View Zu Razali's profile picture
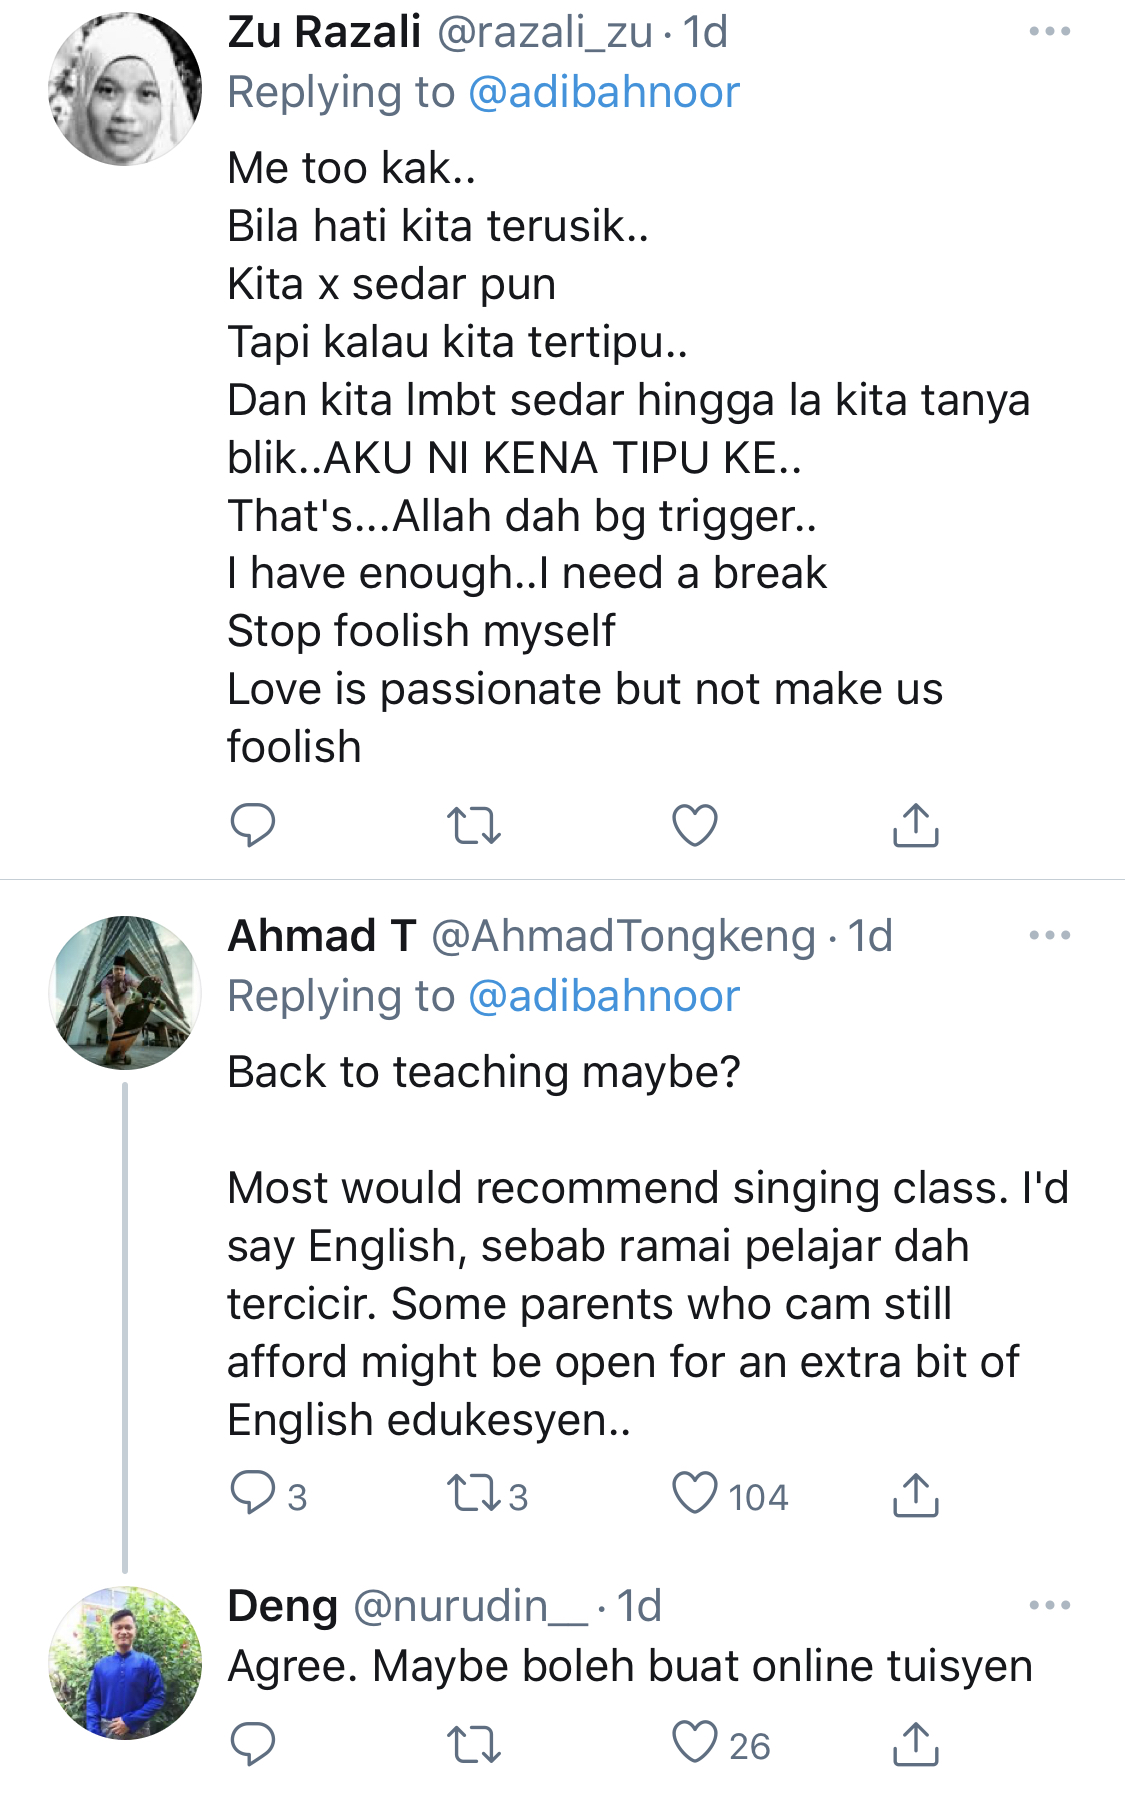This screenshot has height=1798, width=1125. [x=125, y=89]
